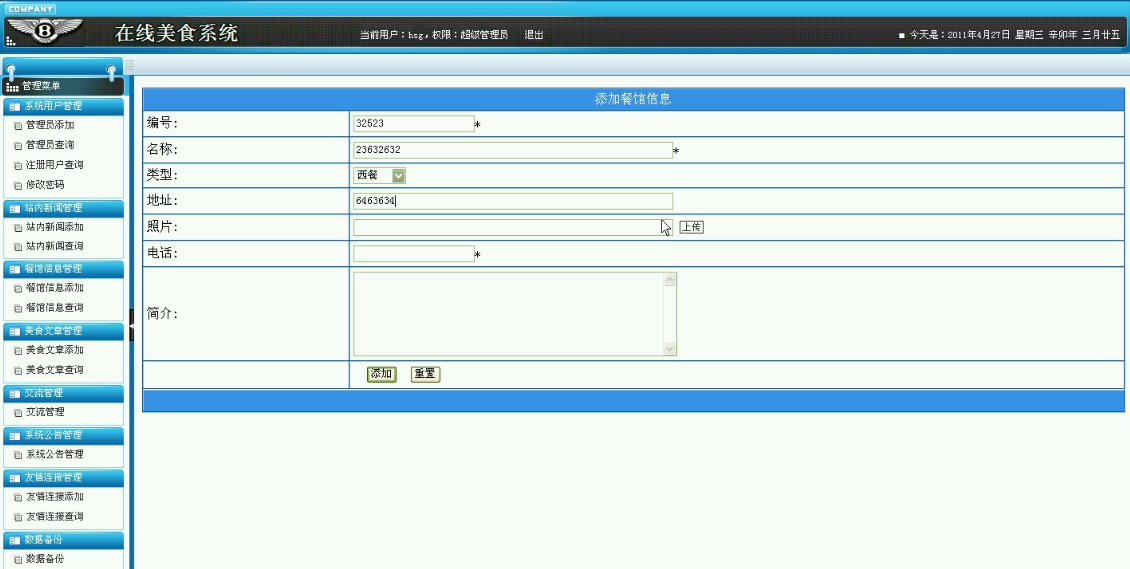Click the 照片 path input field
The image size is (1130, 569).
tap(512, 228)
